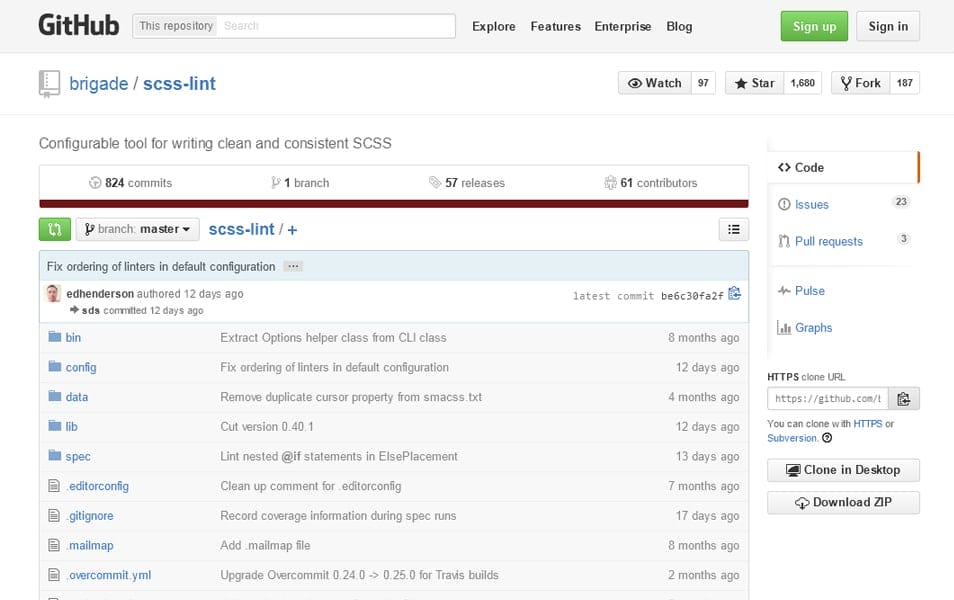Open the Explore menu
The image size is (954, 600).
[x=493, y=26]
